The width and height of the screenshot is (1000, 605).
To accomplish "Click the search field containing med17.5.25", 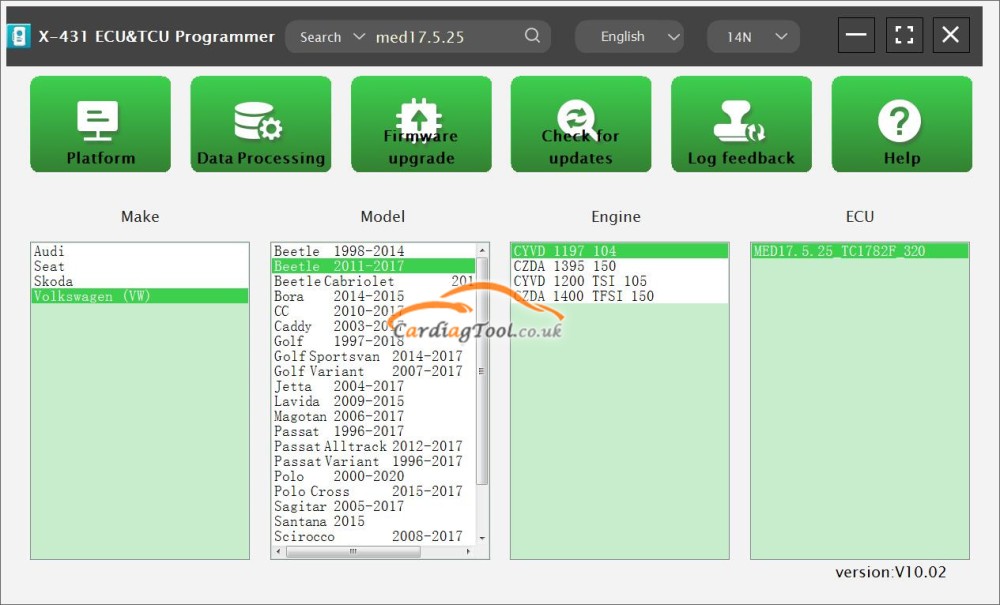I will [446, 37].
